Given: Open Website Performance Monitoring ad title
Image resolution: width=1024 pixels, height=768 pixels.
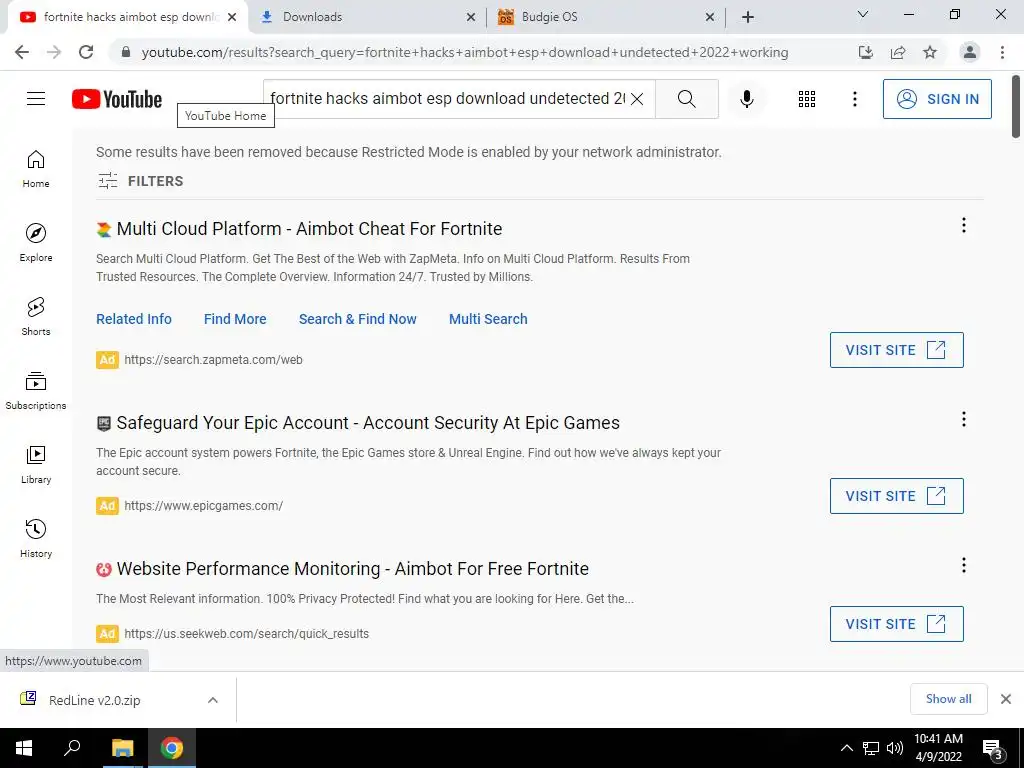Looking at the screenshot, I should pyautogui.click(x=353, y=569).
